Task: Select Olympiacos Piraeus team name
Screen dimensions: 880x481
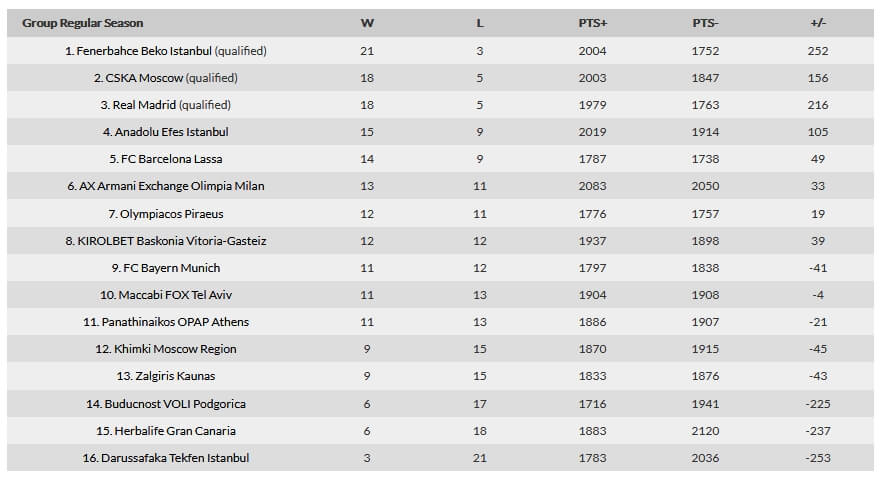Action: click(x=172, y=214)
